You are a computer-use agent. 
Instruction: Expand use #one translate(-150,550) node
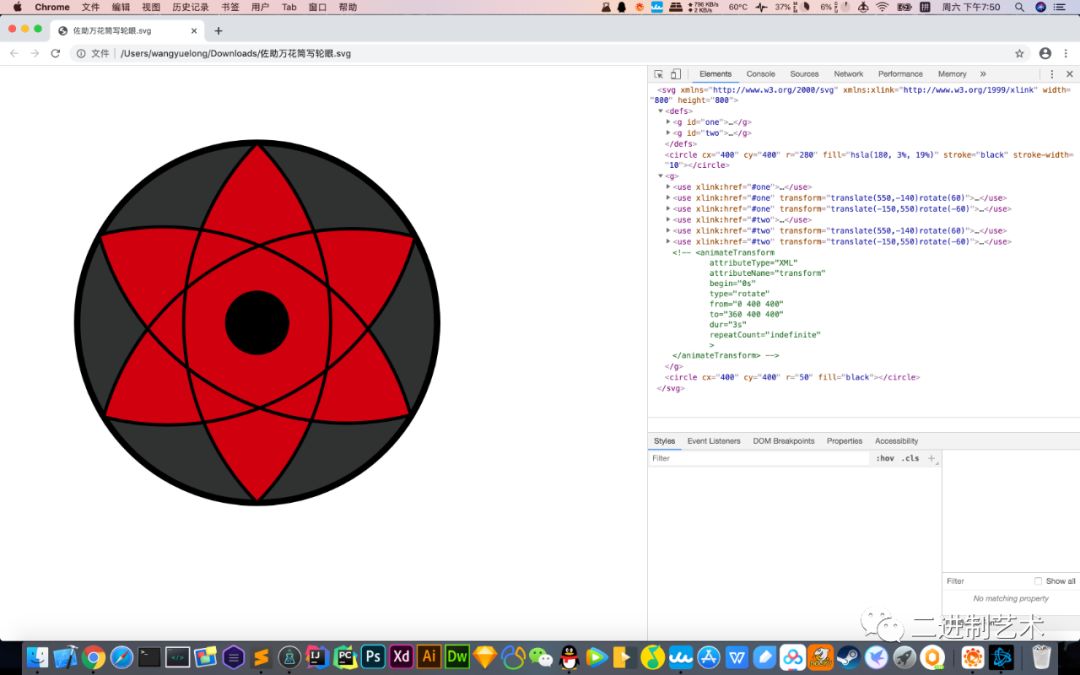(668, 209)
